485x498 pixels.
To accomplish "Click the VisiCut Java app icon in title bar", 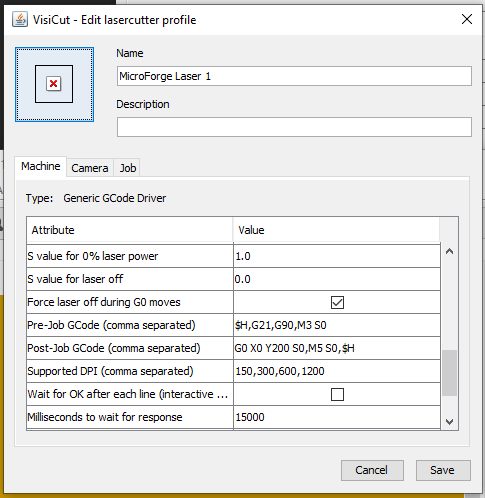I will 20,19.
